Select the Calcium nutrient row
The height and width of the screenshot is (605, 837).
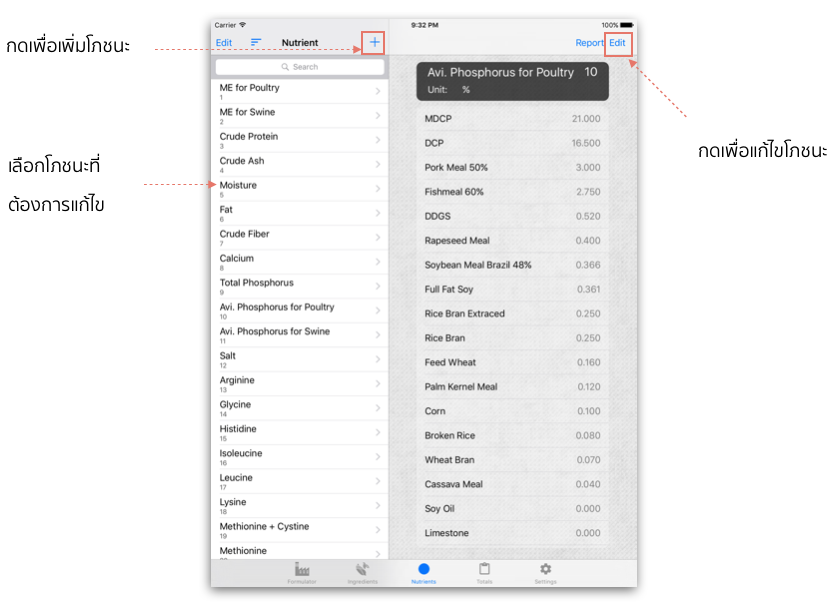(300, 262)
